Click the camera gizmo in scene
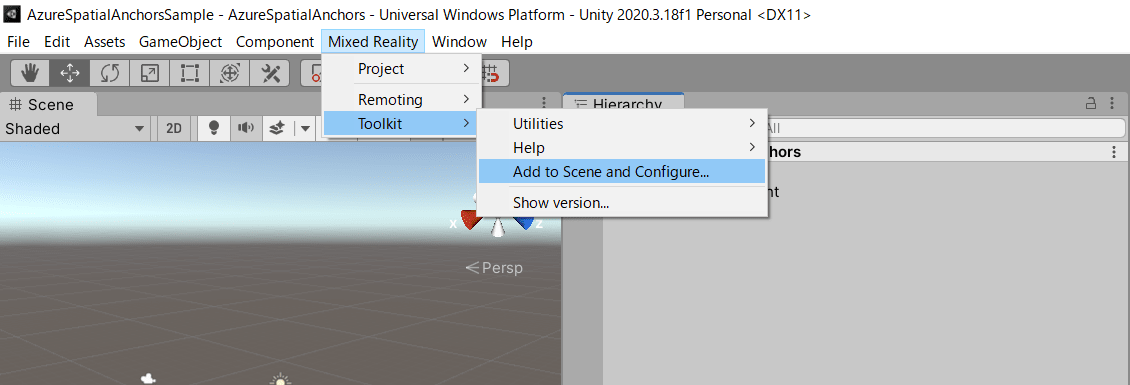The width and height of the screenshot is (1130, 385). coord(148,379)
